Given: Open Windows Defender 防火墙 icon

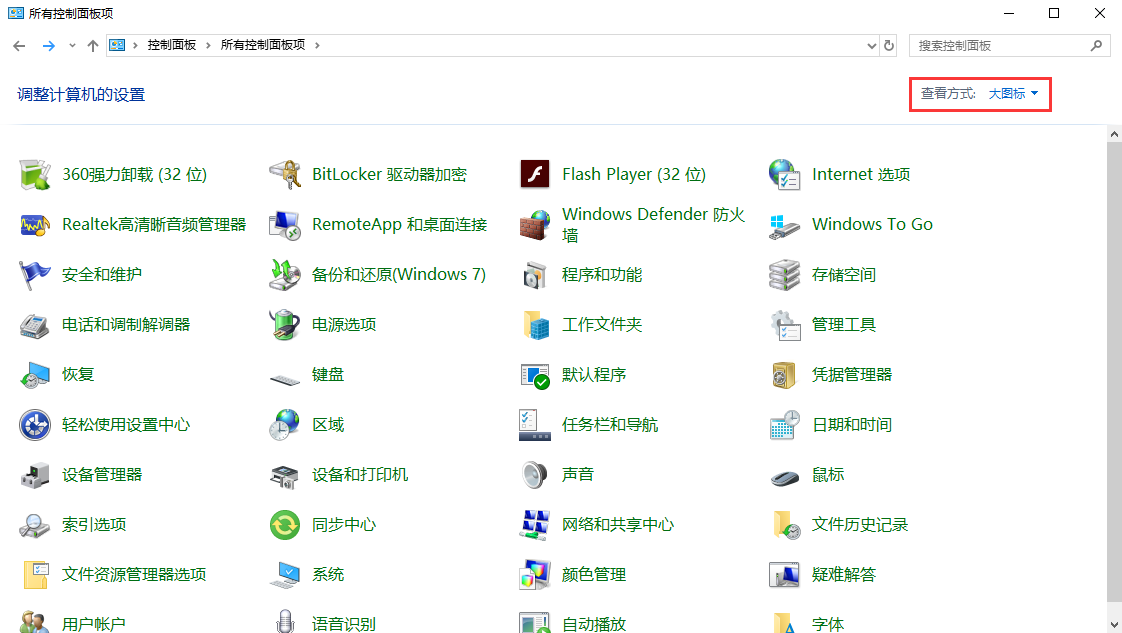Looking at the screenshot, I should tap(535, 224).
